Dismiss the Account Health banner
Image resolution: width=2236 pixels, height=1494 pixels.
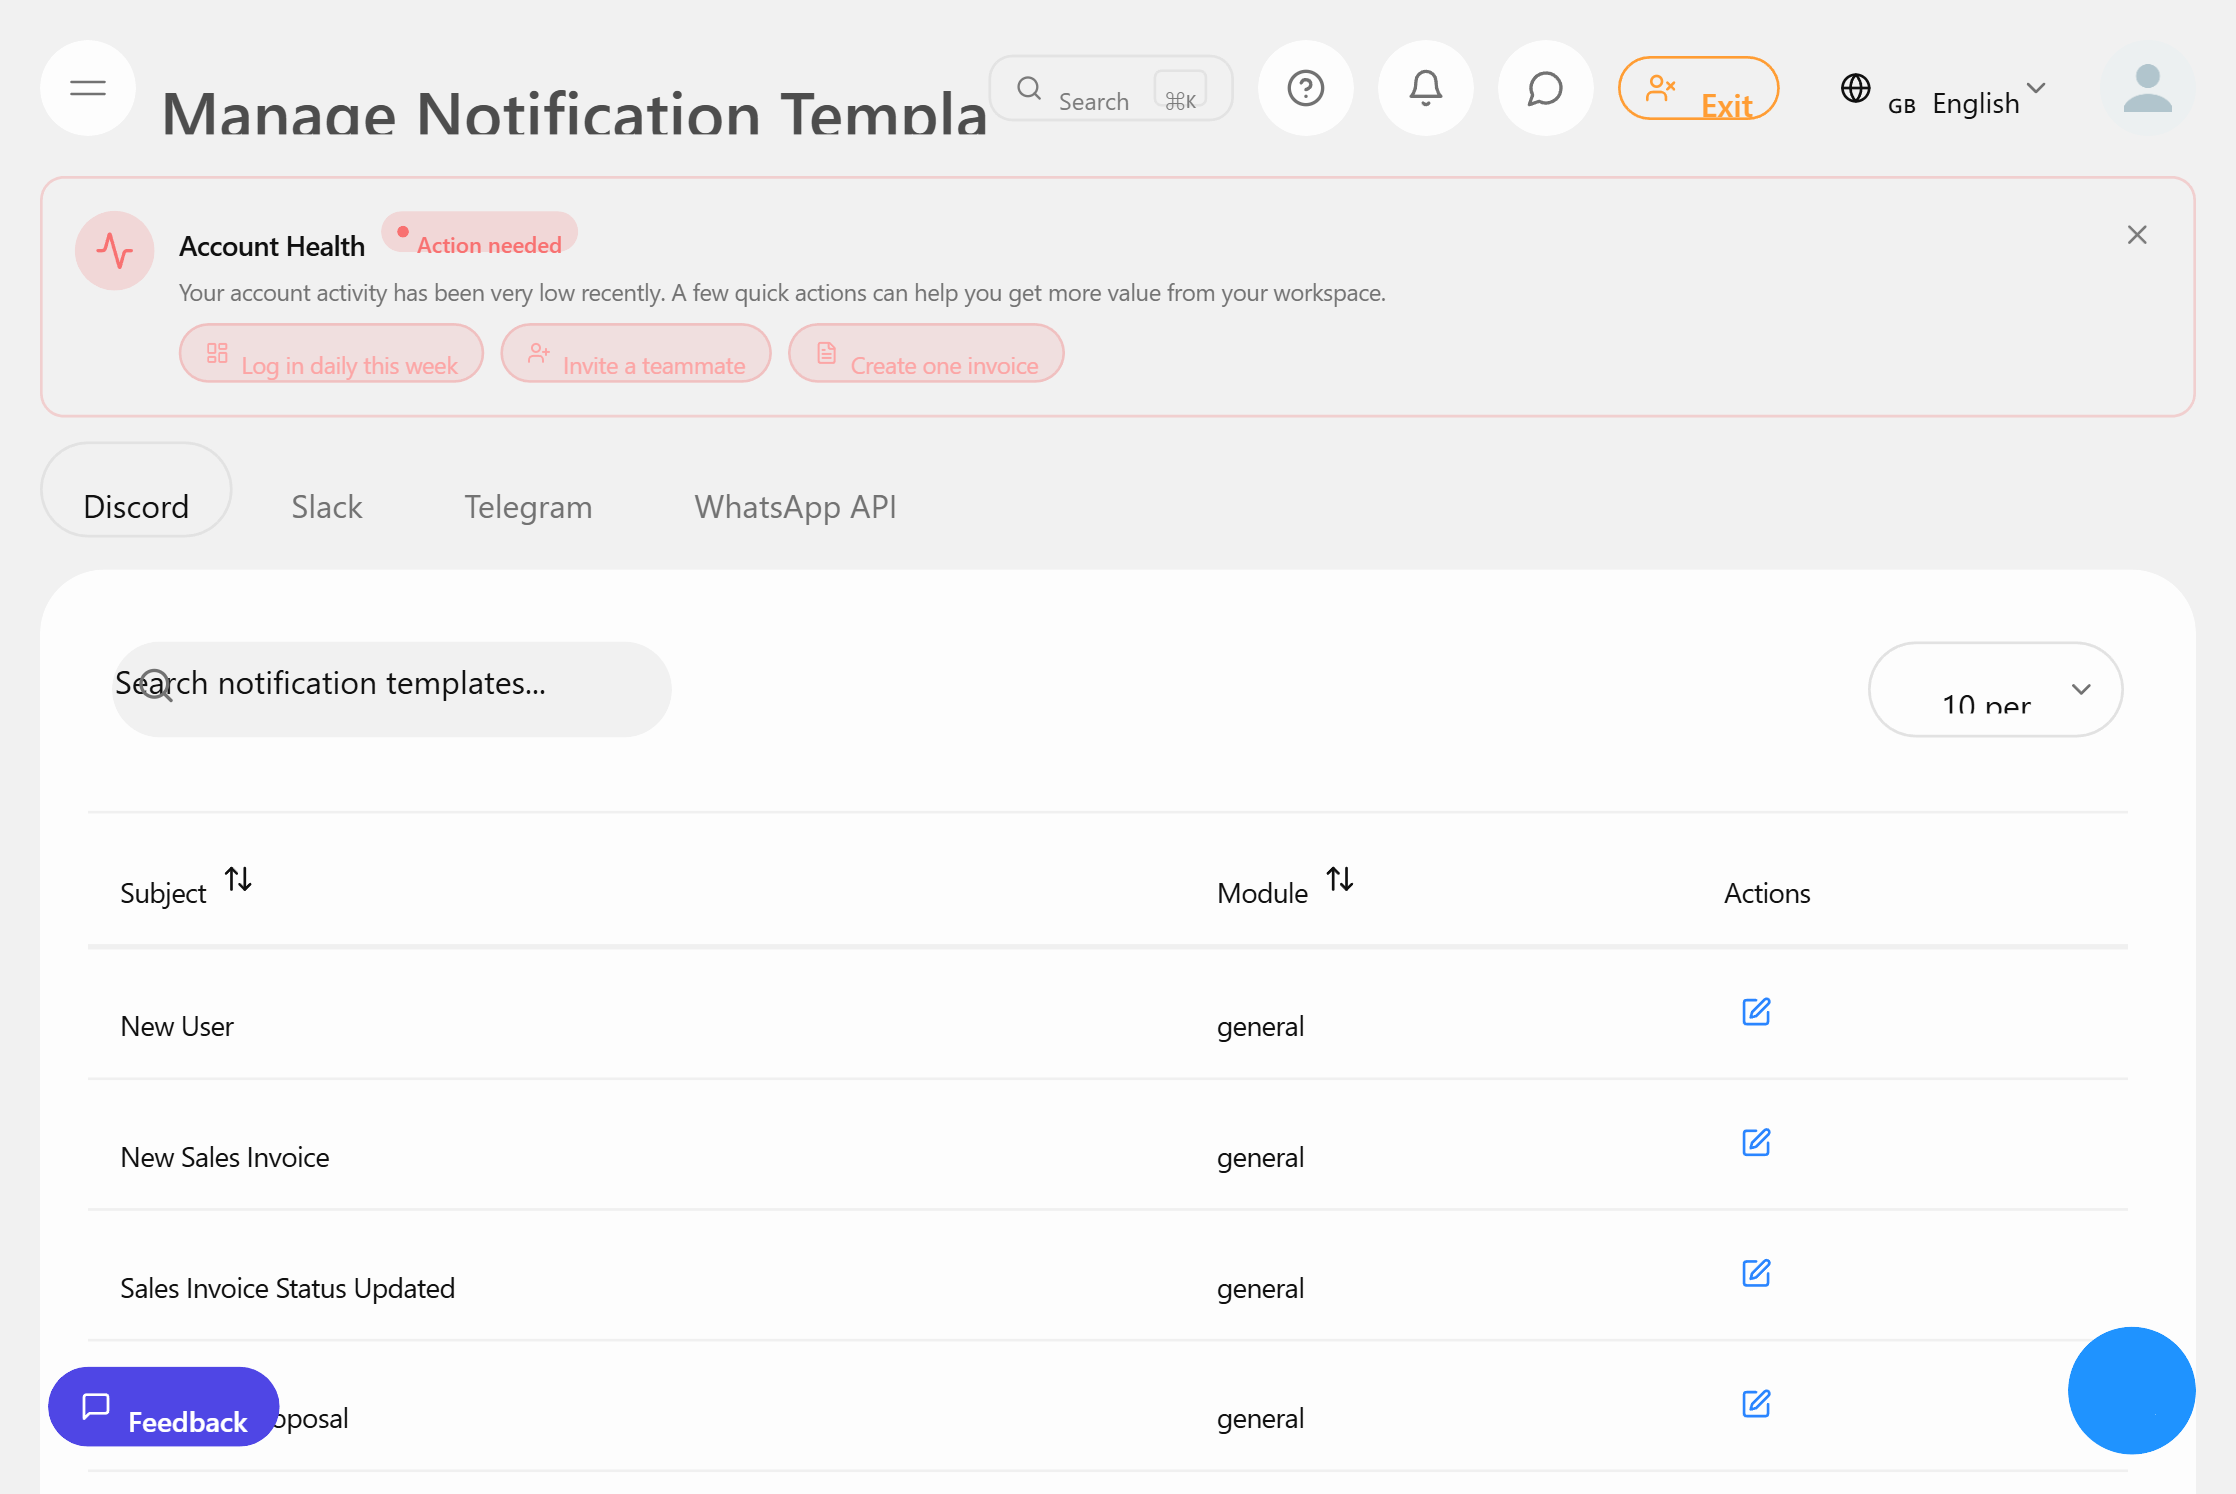(2137, 234)
